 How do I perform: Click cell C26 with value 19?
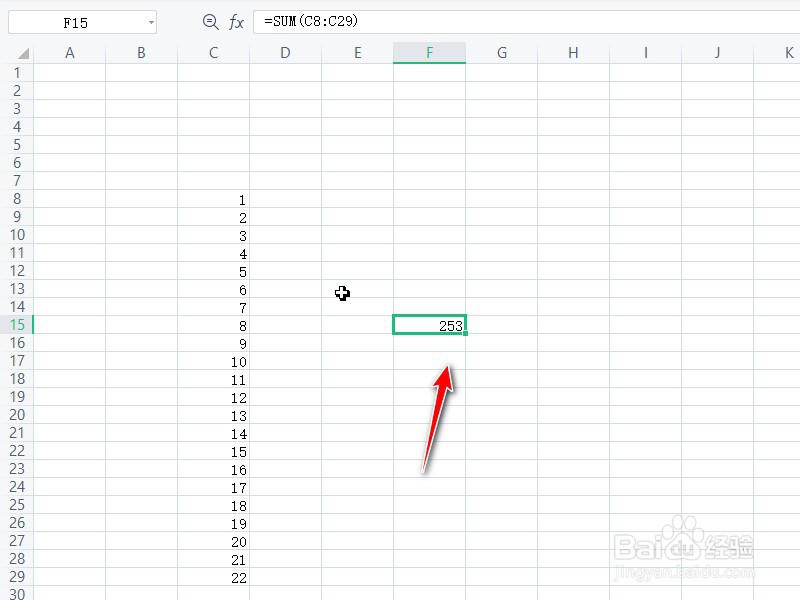(213, 523)
